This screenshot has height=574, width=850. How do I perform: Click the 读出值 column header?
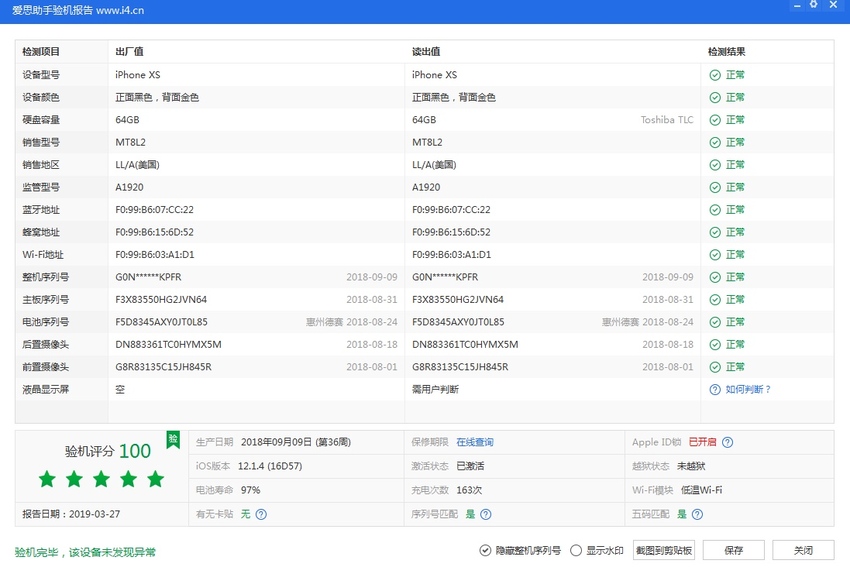tap(426, 52)
